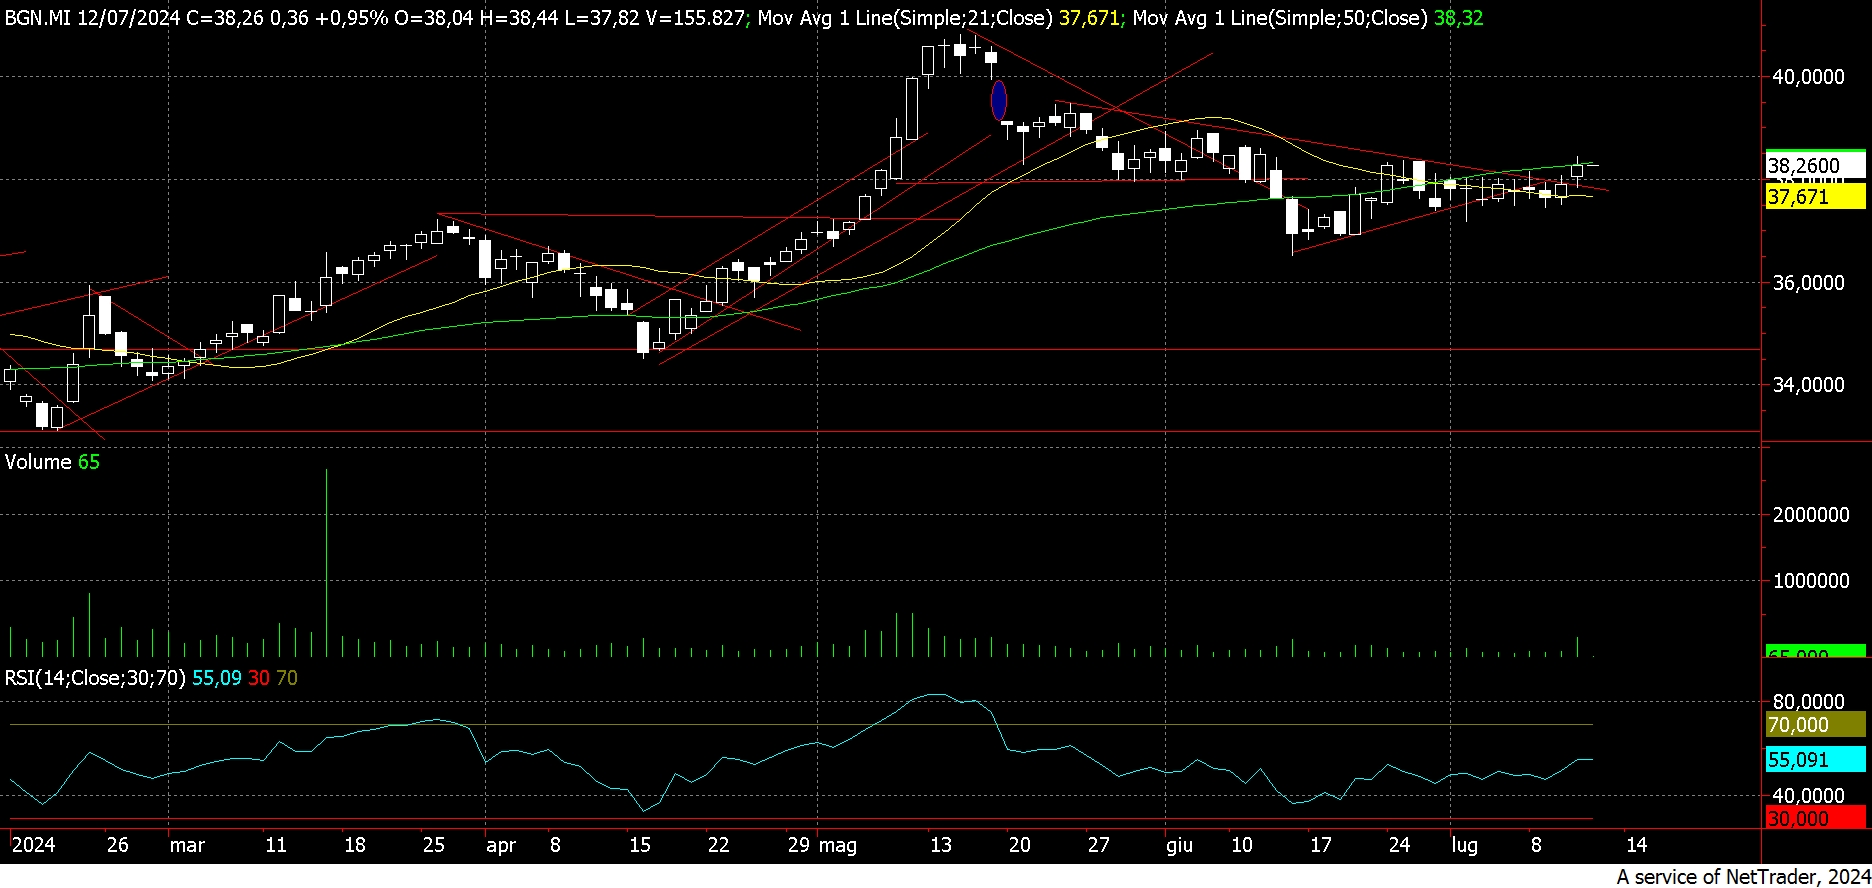Image resolution: width=1872 pixels, height=888 pixels.
Task: Click the yellow 37,671 moving average axis label
Action: pyautogui.click(x=1814, y=196)
